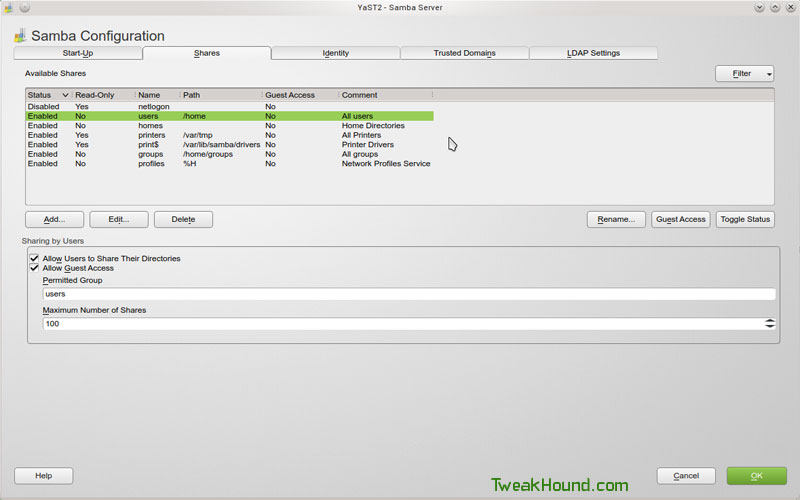Click the Add... button
800x500 pixels.
(x=55, y=219)
